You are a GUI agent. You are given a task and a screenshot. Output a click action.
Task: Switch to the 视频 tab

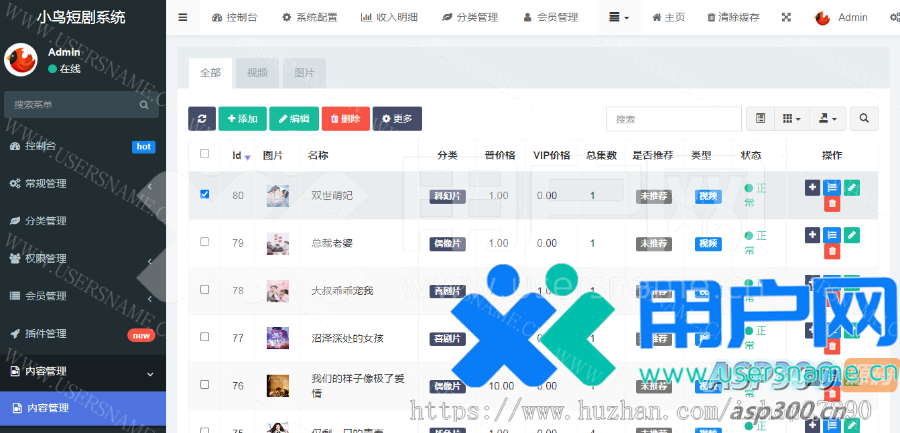click(x=257, y=73)
